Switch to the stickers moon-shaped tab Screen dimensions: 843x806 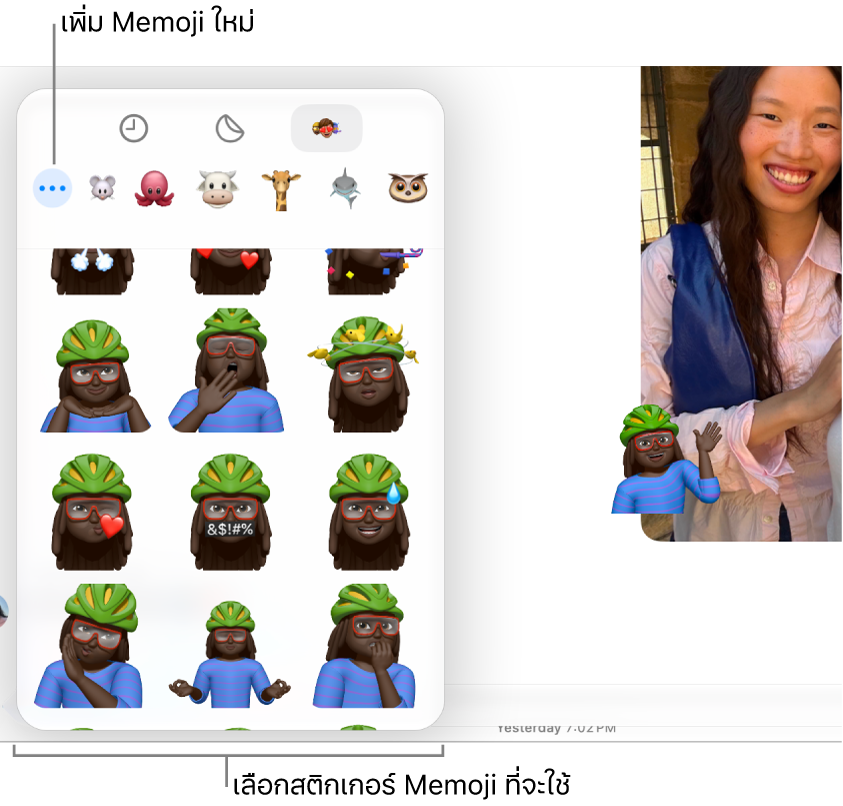[230, 129]
